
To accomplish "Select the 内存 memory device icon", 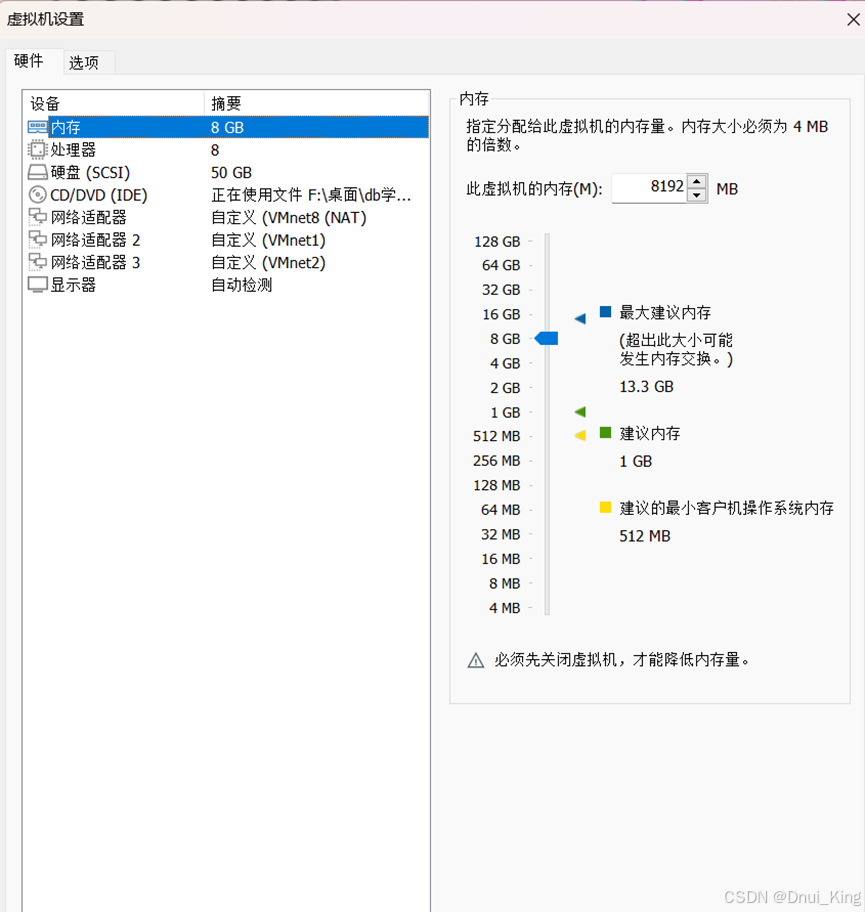I will point(38,127).
